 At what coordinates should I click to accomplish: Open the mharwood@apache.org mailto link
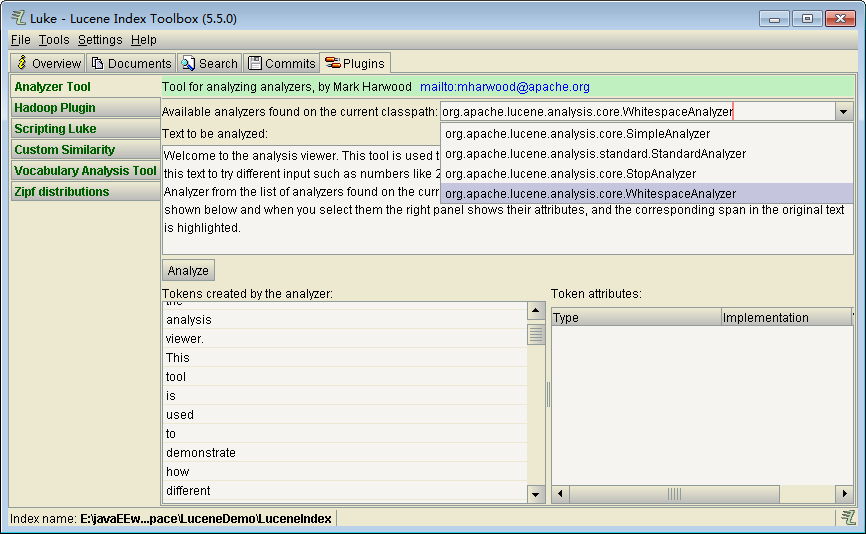pyautogui.click(x=504, y=88)
